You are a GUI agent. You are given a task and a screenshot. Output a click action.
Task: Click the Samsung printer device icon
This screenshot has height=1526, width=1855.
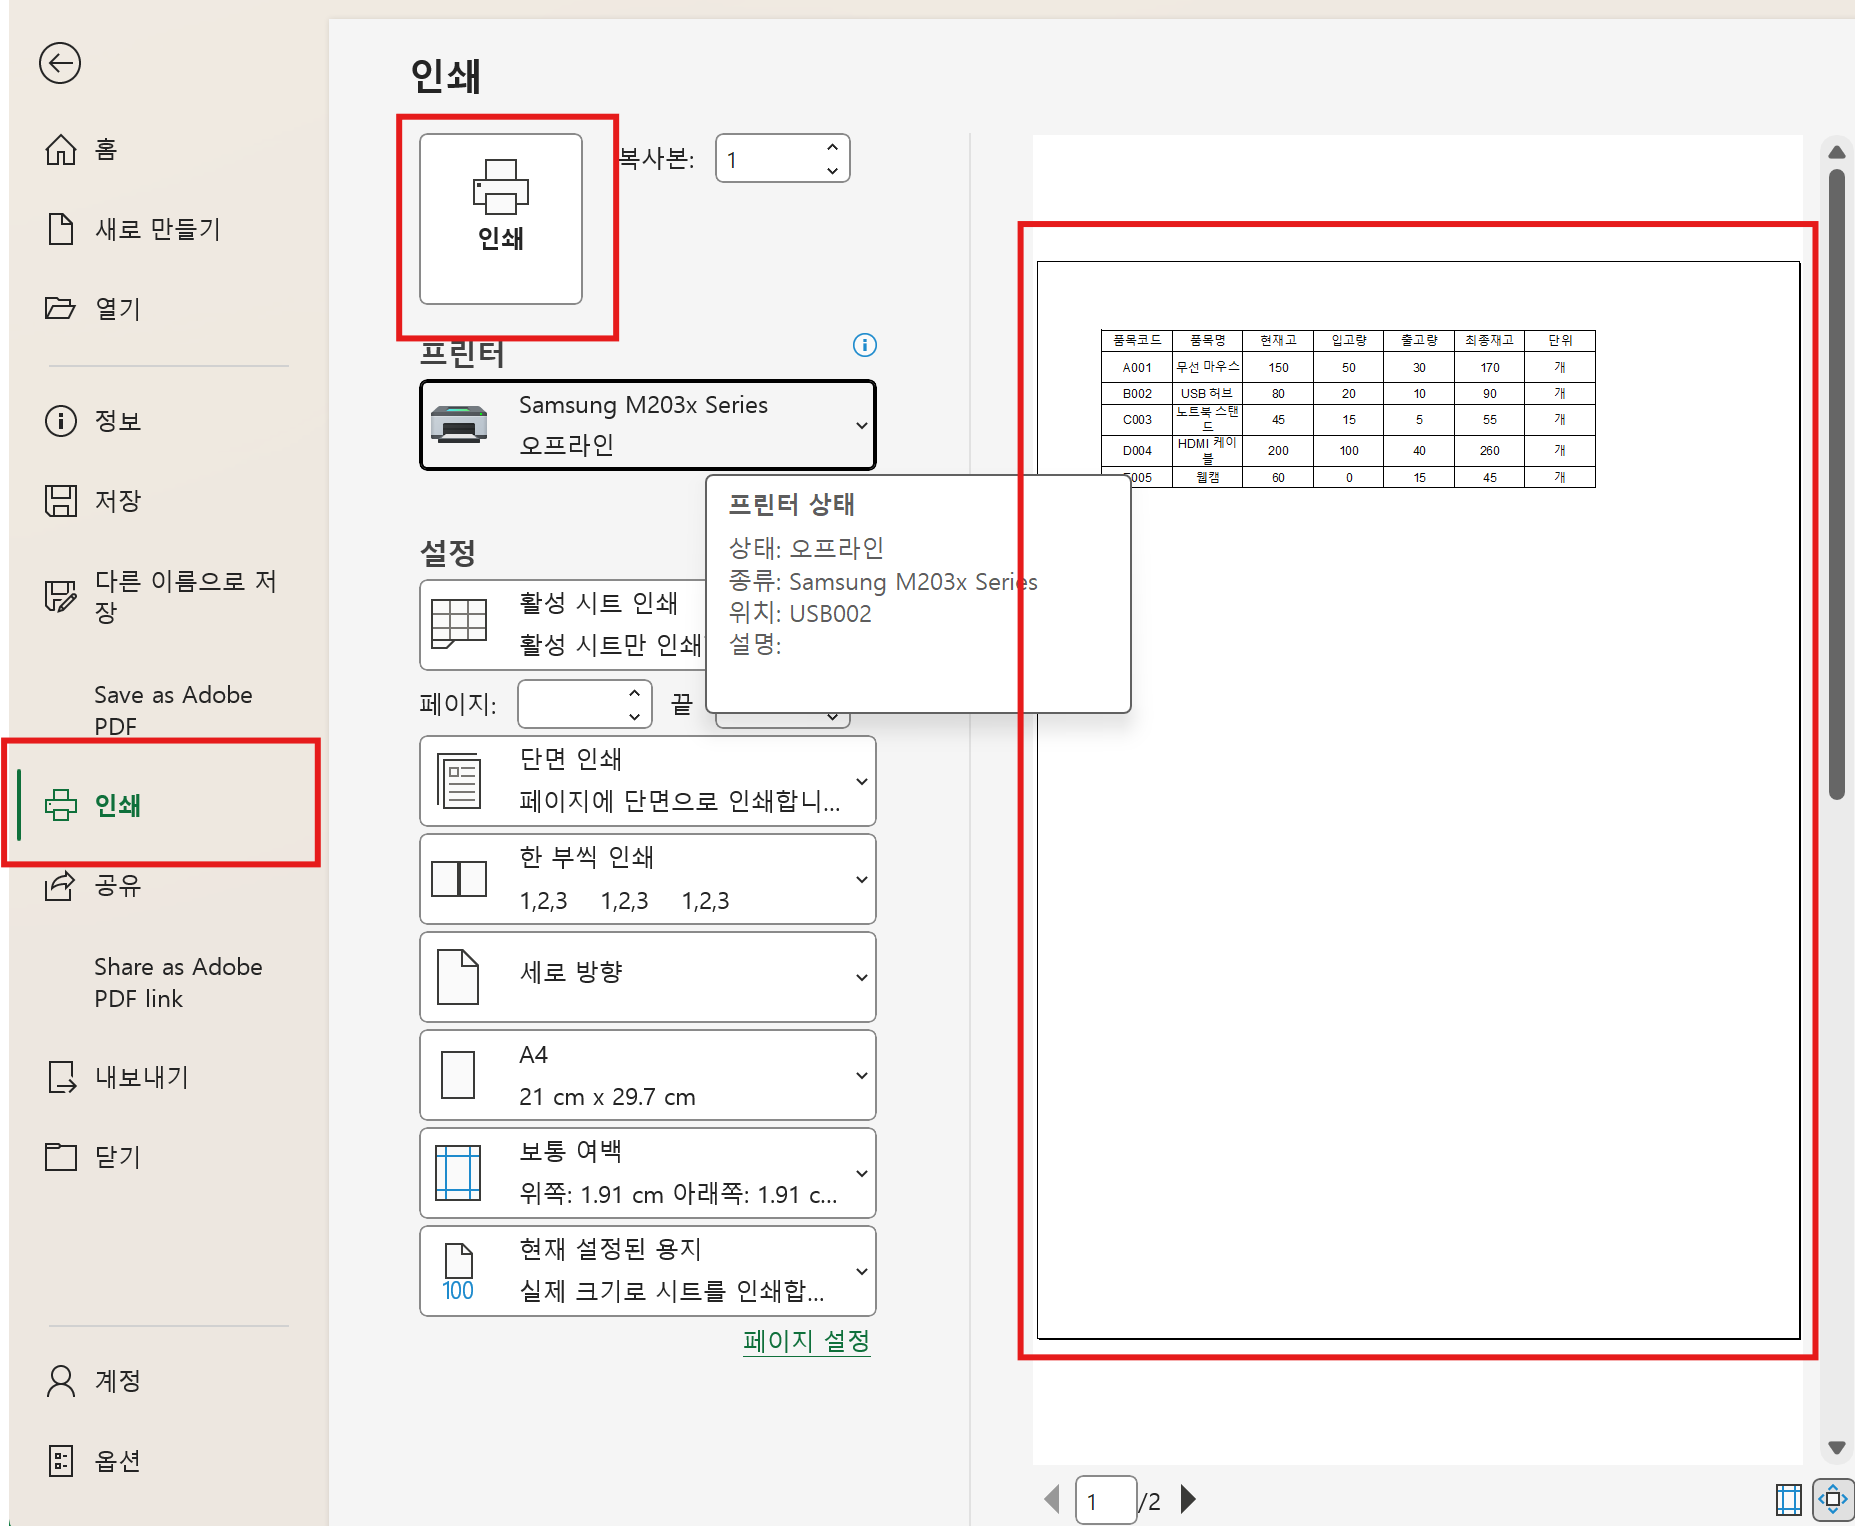[x=459, y=424]
